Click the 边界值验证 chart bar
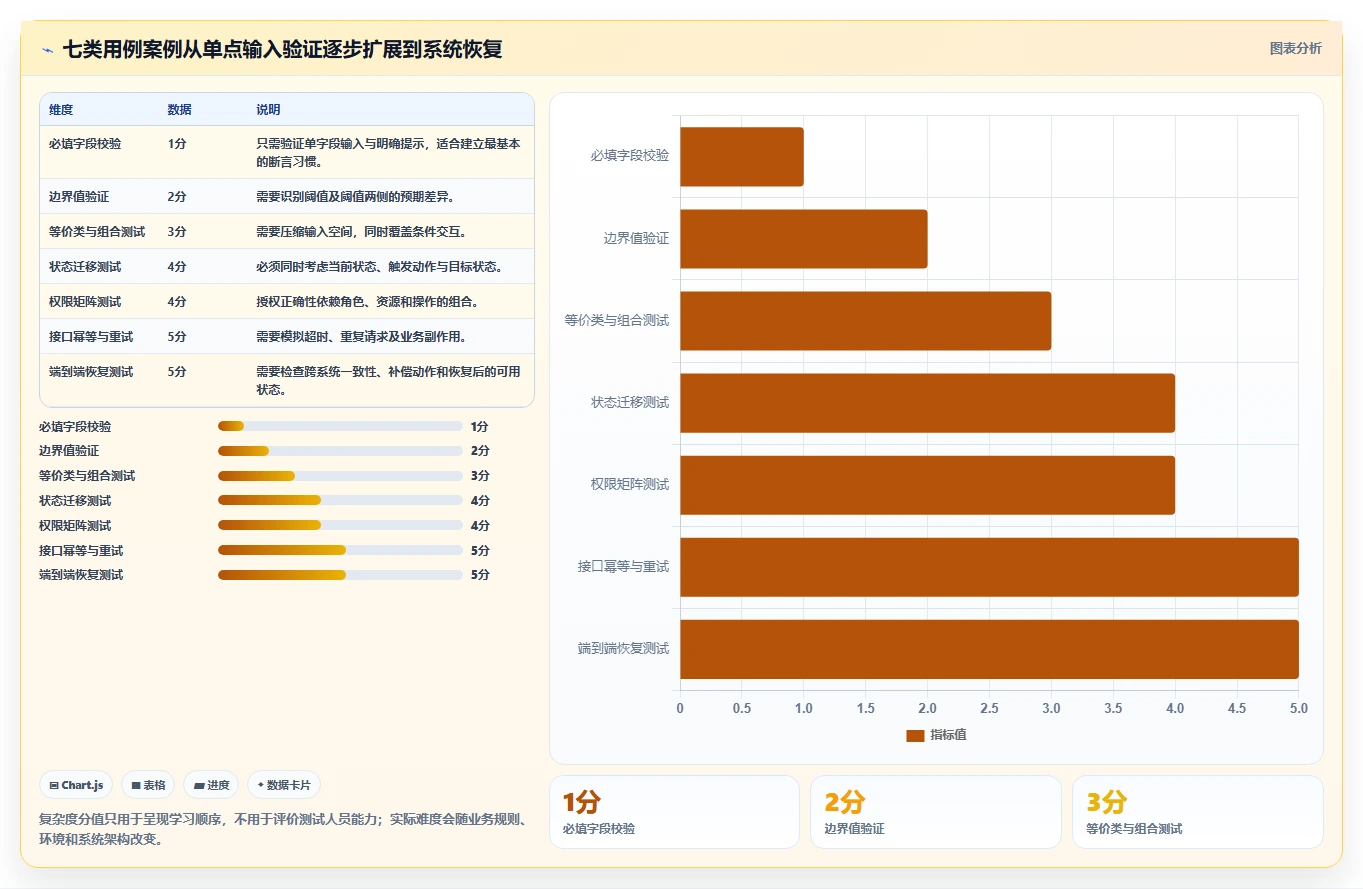The height and width of the screenshot is (889, 1363). coord(804,239)
